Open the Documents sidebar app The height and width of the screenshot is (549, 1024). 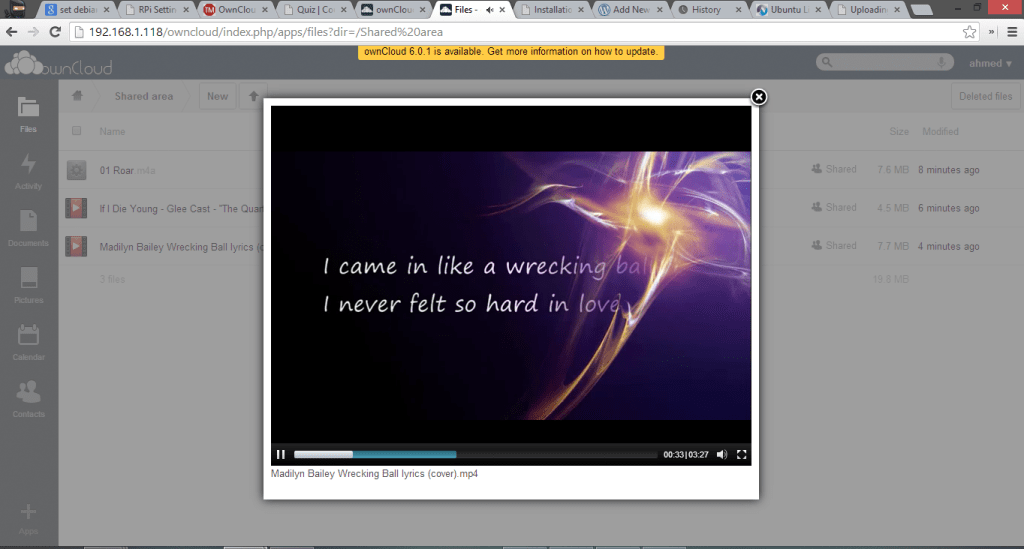point(29,228)
